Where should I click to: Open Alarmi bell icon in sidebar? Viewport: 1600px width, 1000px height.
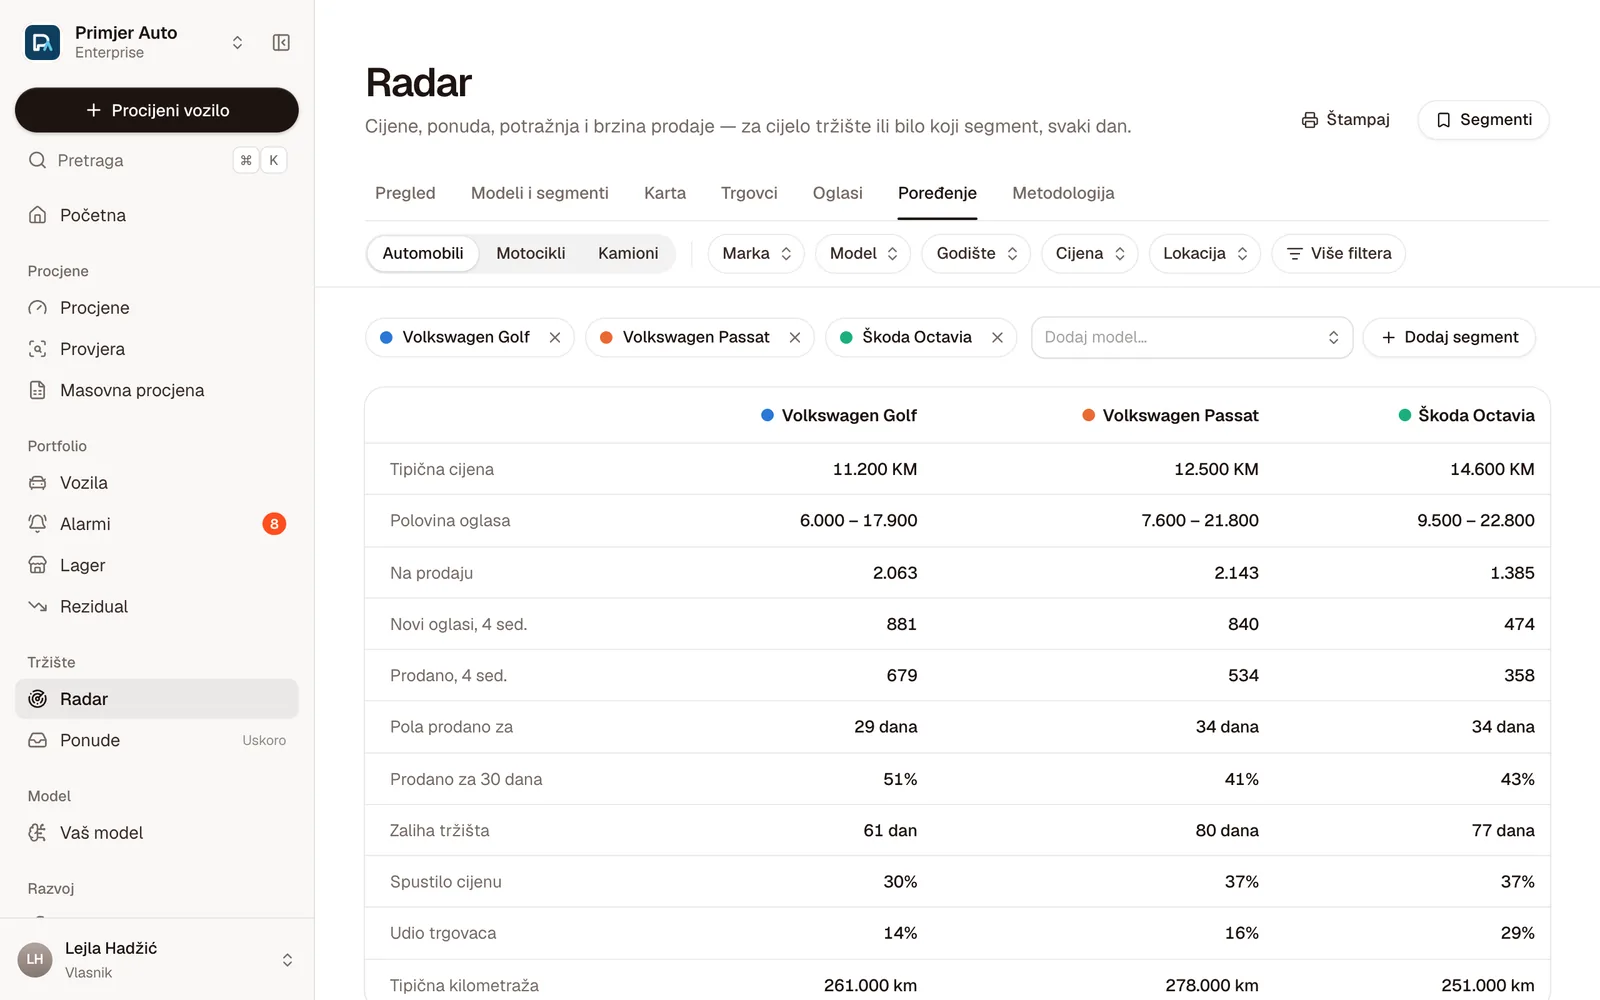click(x=37, y=523)
